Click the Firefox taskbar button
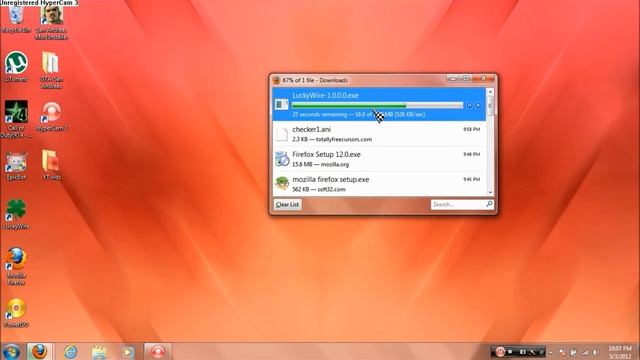The image size is (640, 360). (x=39, y=351)
